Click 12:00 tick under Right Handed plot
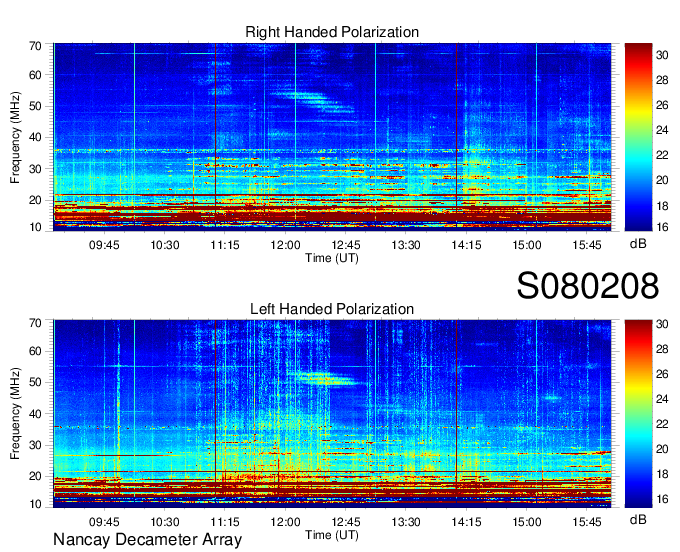The width and height of the screenshot is (680, 552). point(285,245)
